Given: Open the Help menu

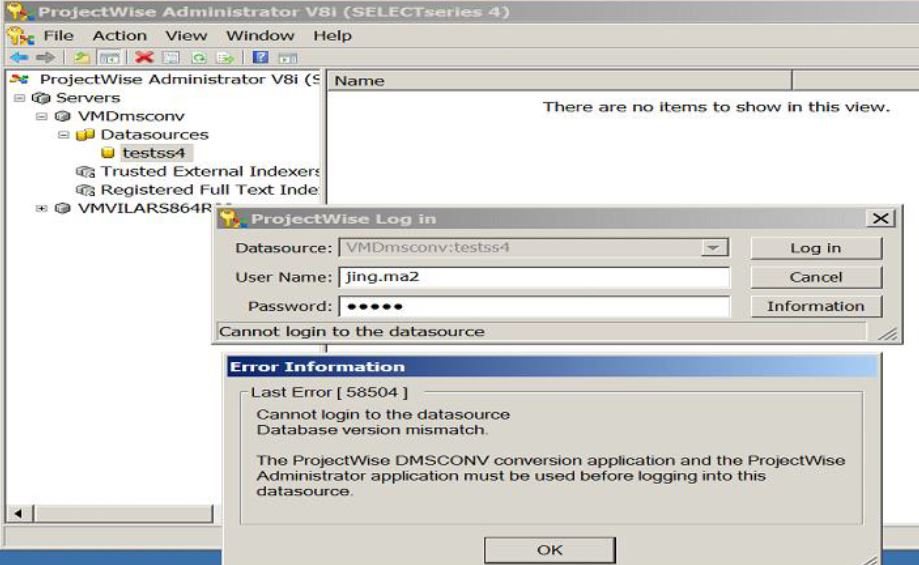Looking at the screenshot, I should [332, 36].
